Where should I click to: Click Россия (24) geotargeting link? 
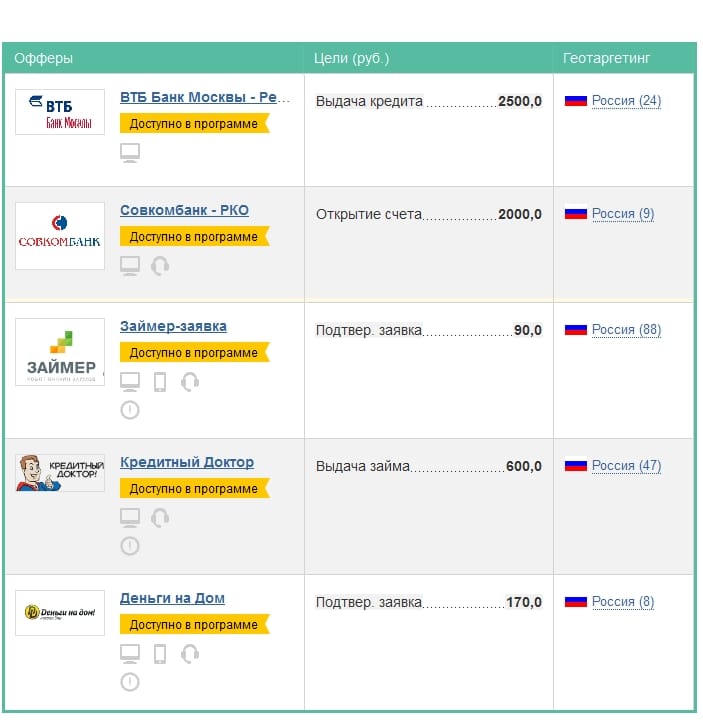(626, 101)
